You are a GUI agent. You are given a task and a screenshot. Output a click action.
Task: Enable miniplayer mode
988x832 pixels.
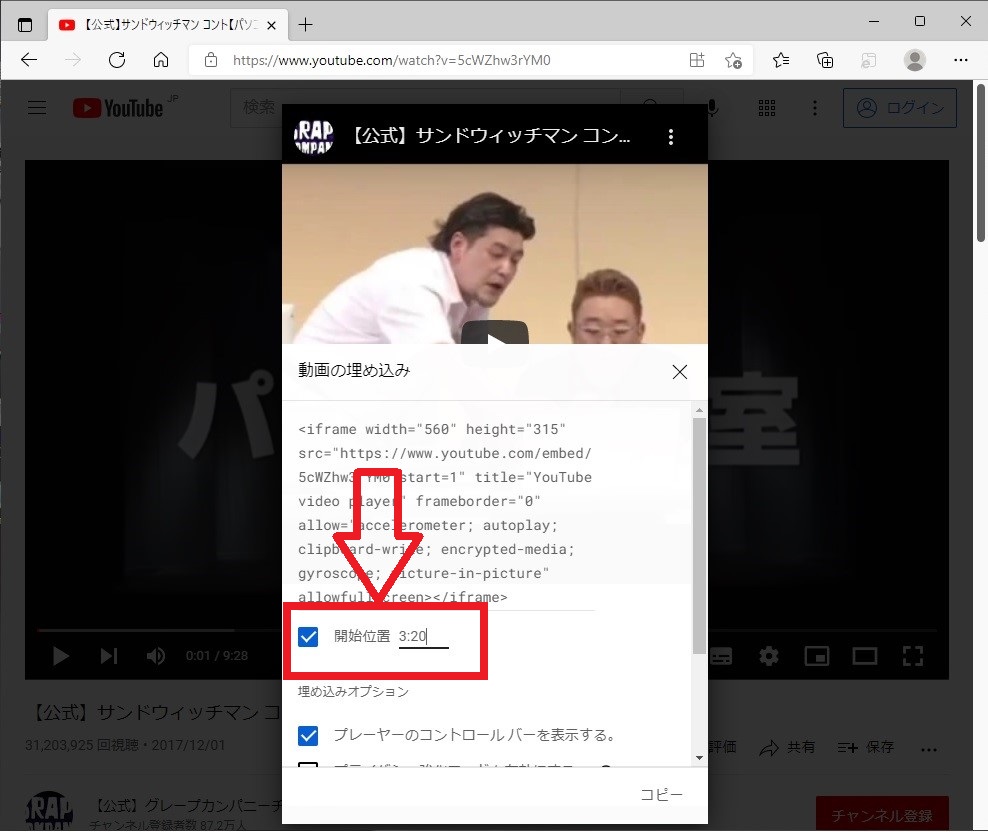click(x=817, y=656)
